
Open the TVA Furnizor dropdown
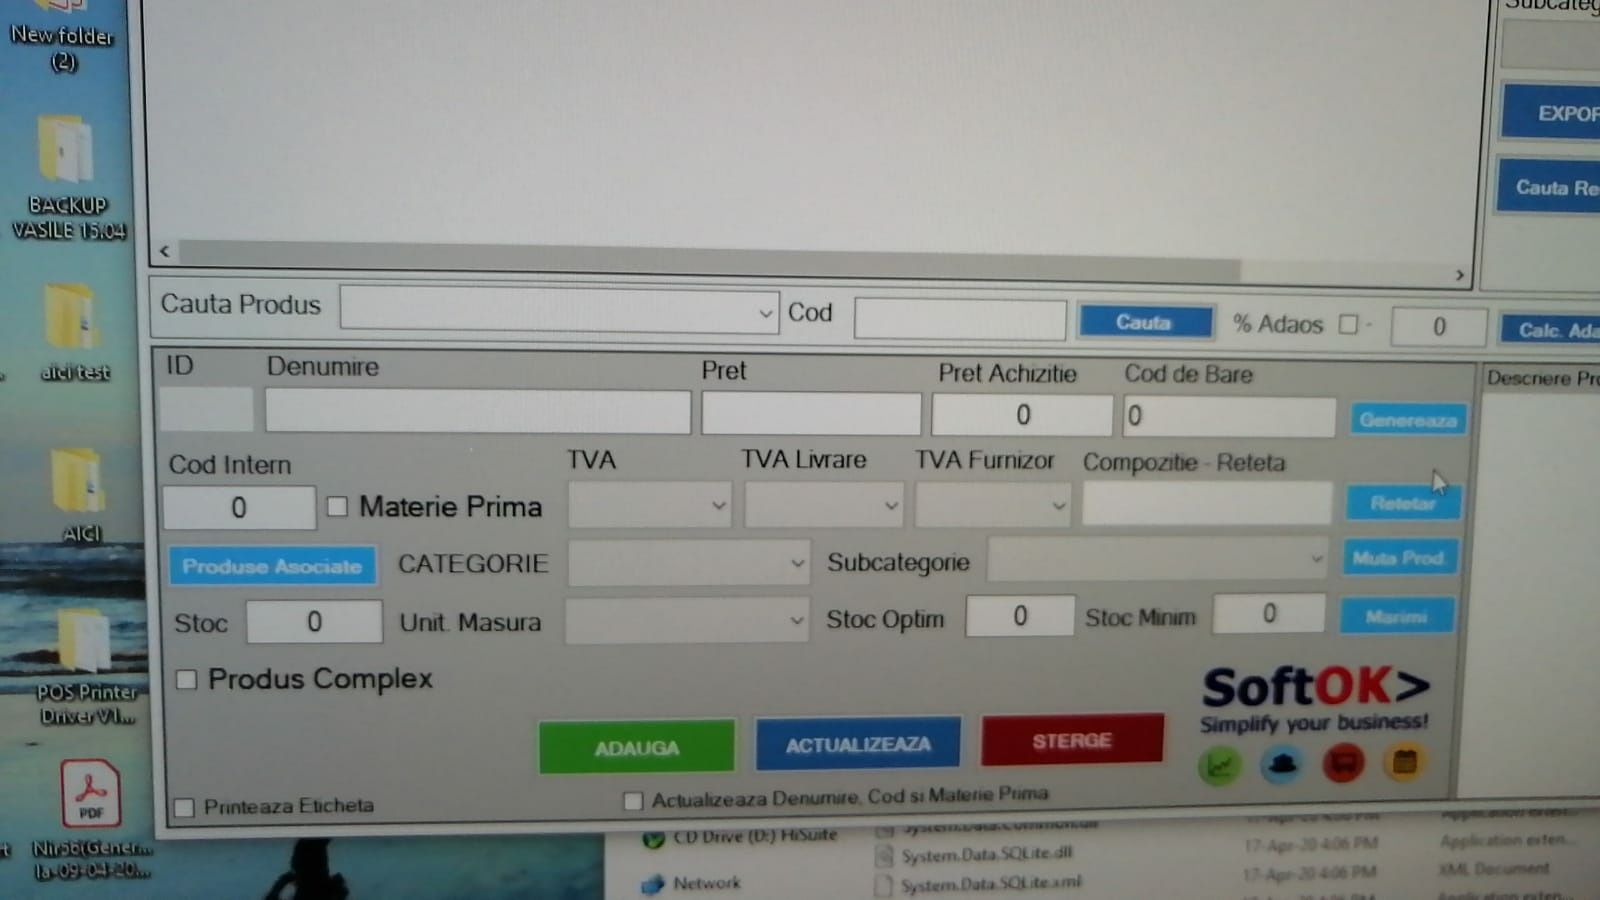coord(993,505)
